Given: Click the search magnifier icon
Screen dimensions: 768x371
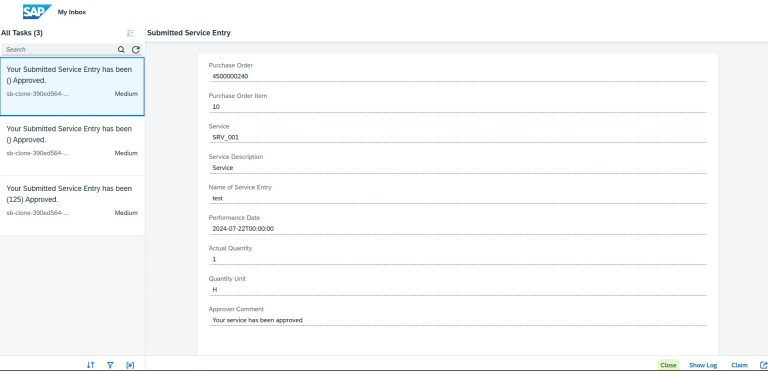Looking at the screenshot, I should (x=121, y=49).
